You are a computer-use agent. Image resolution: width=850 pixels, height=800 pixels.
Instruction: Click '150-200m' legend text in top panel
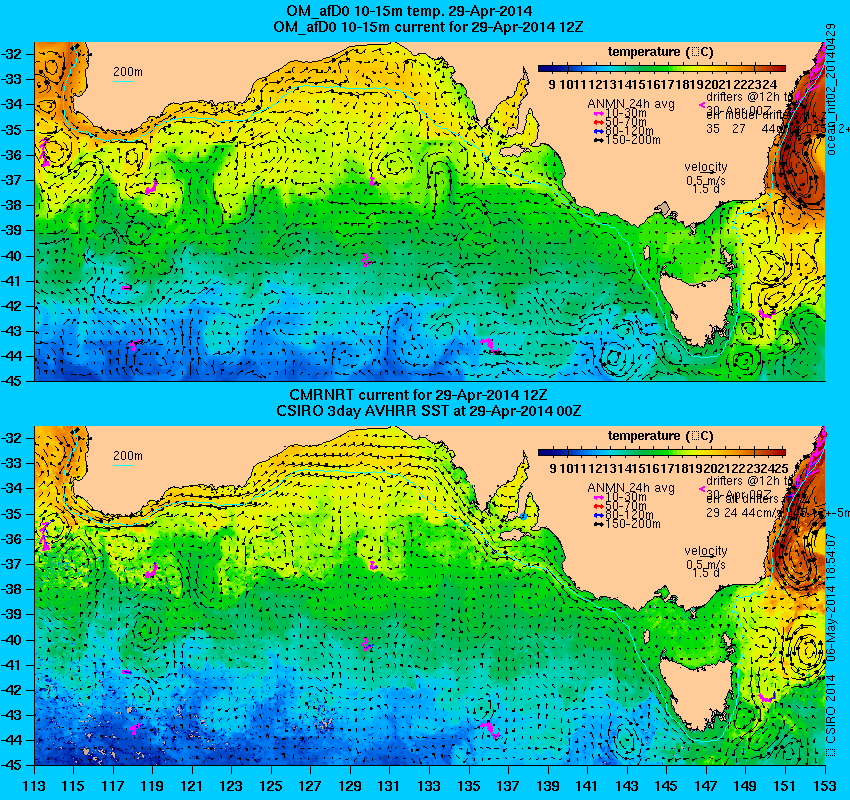click(633, 140)
